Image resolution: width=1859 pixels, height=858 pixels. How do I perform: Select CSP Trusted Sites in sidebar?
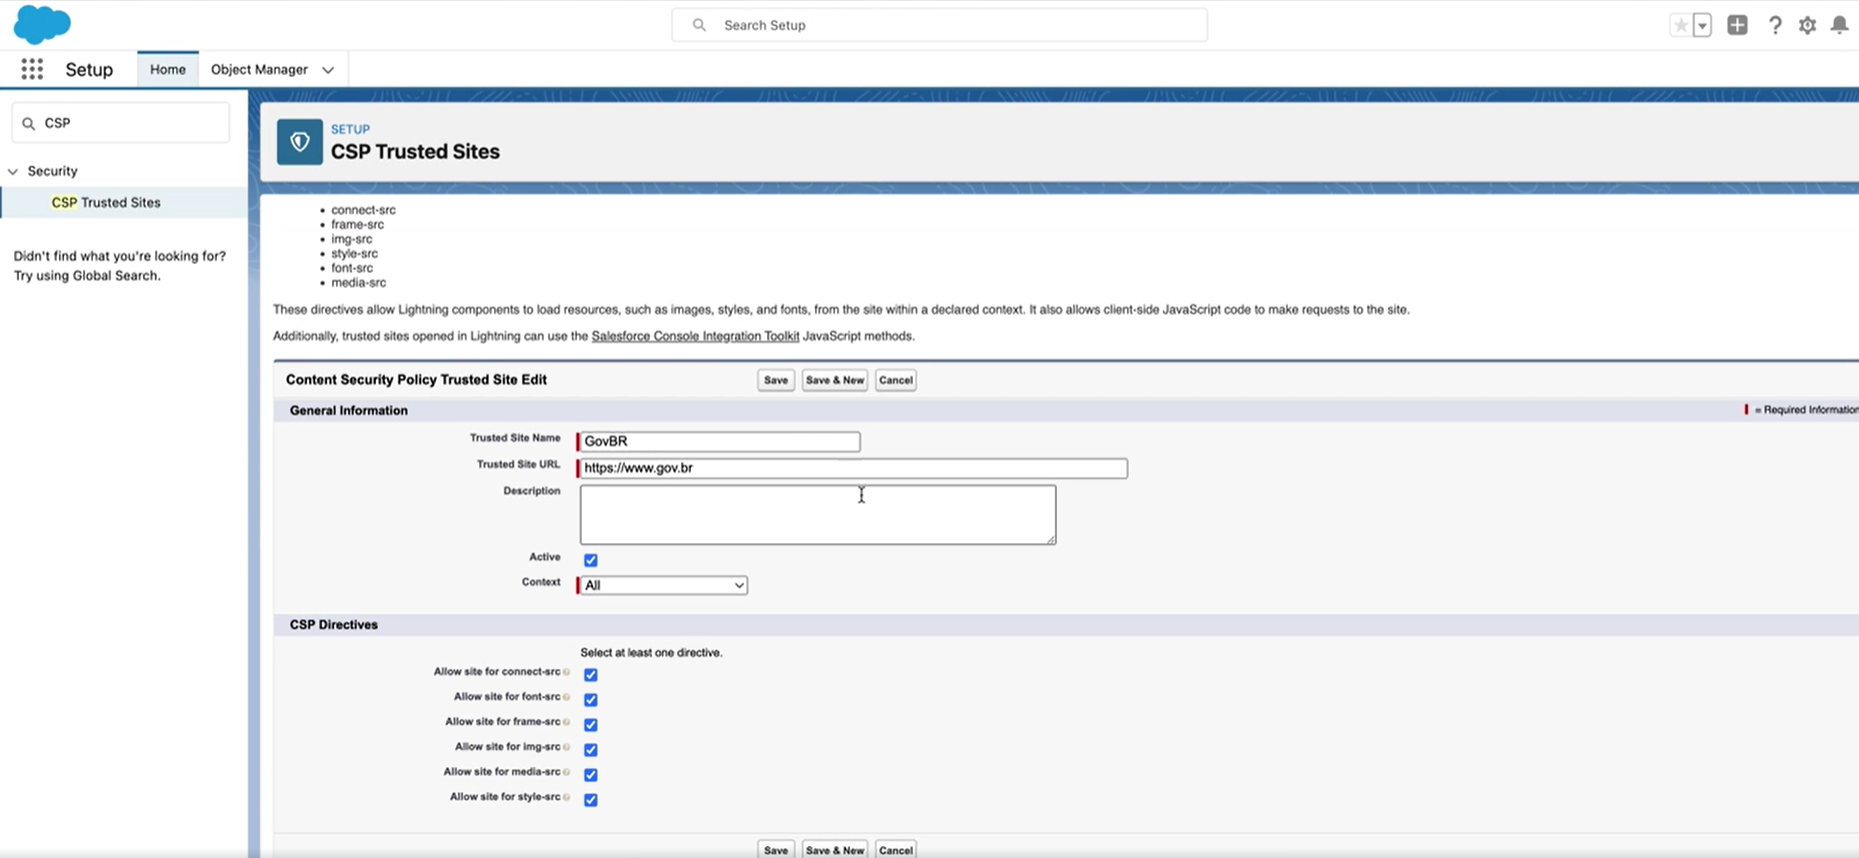click(106, 202)
